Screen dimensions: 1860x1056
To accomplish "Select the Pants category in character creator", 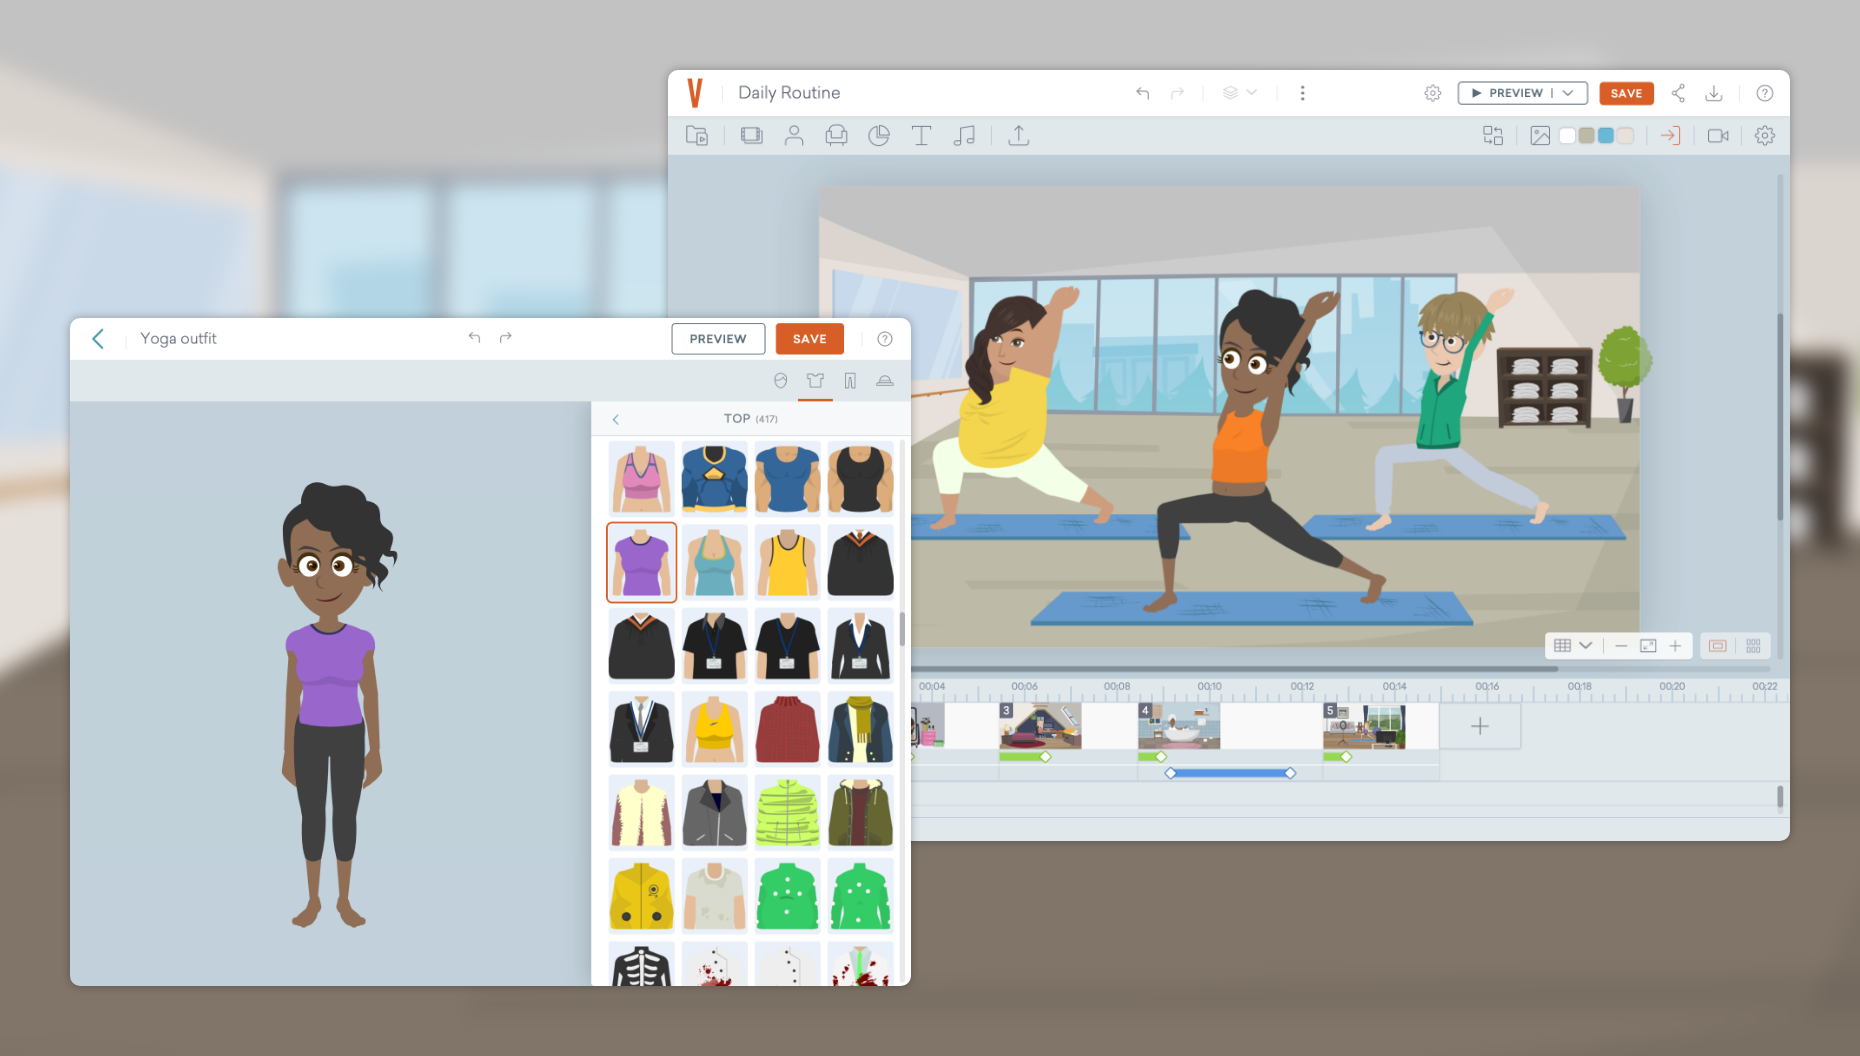I will 850,380.
